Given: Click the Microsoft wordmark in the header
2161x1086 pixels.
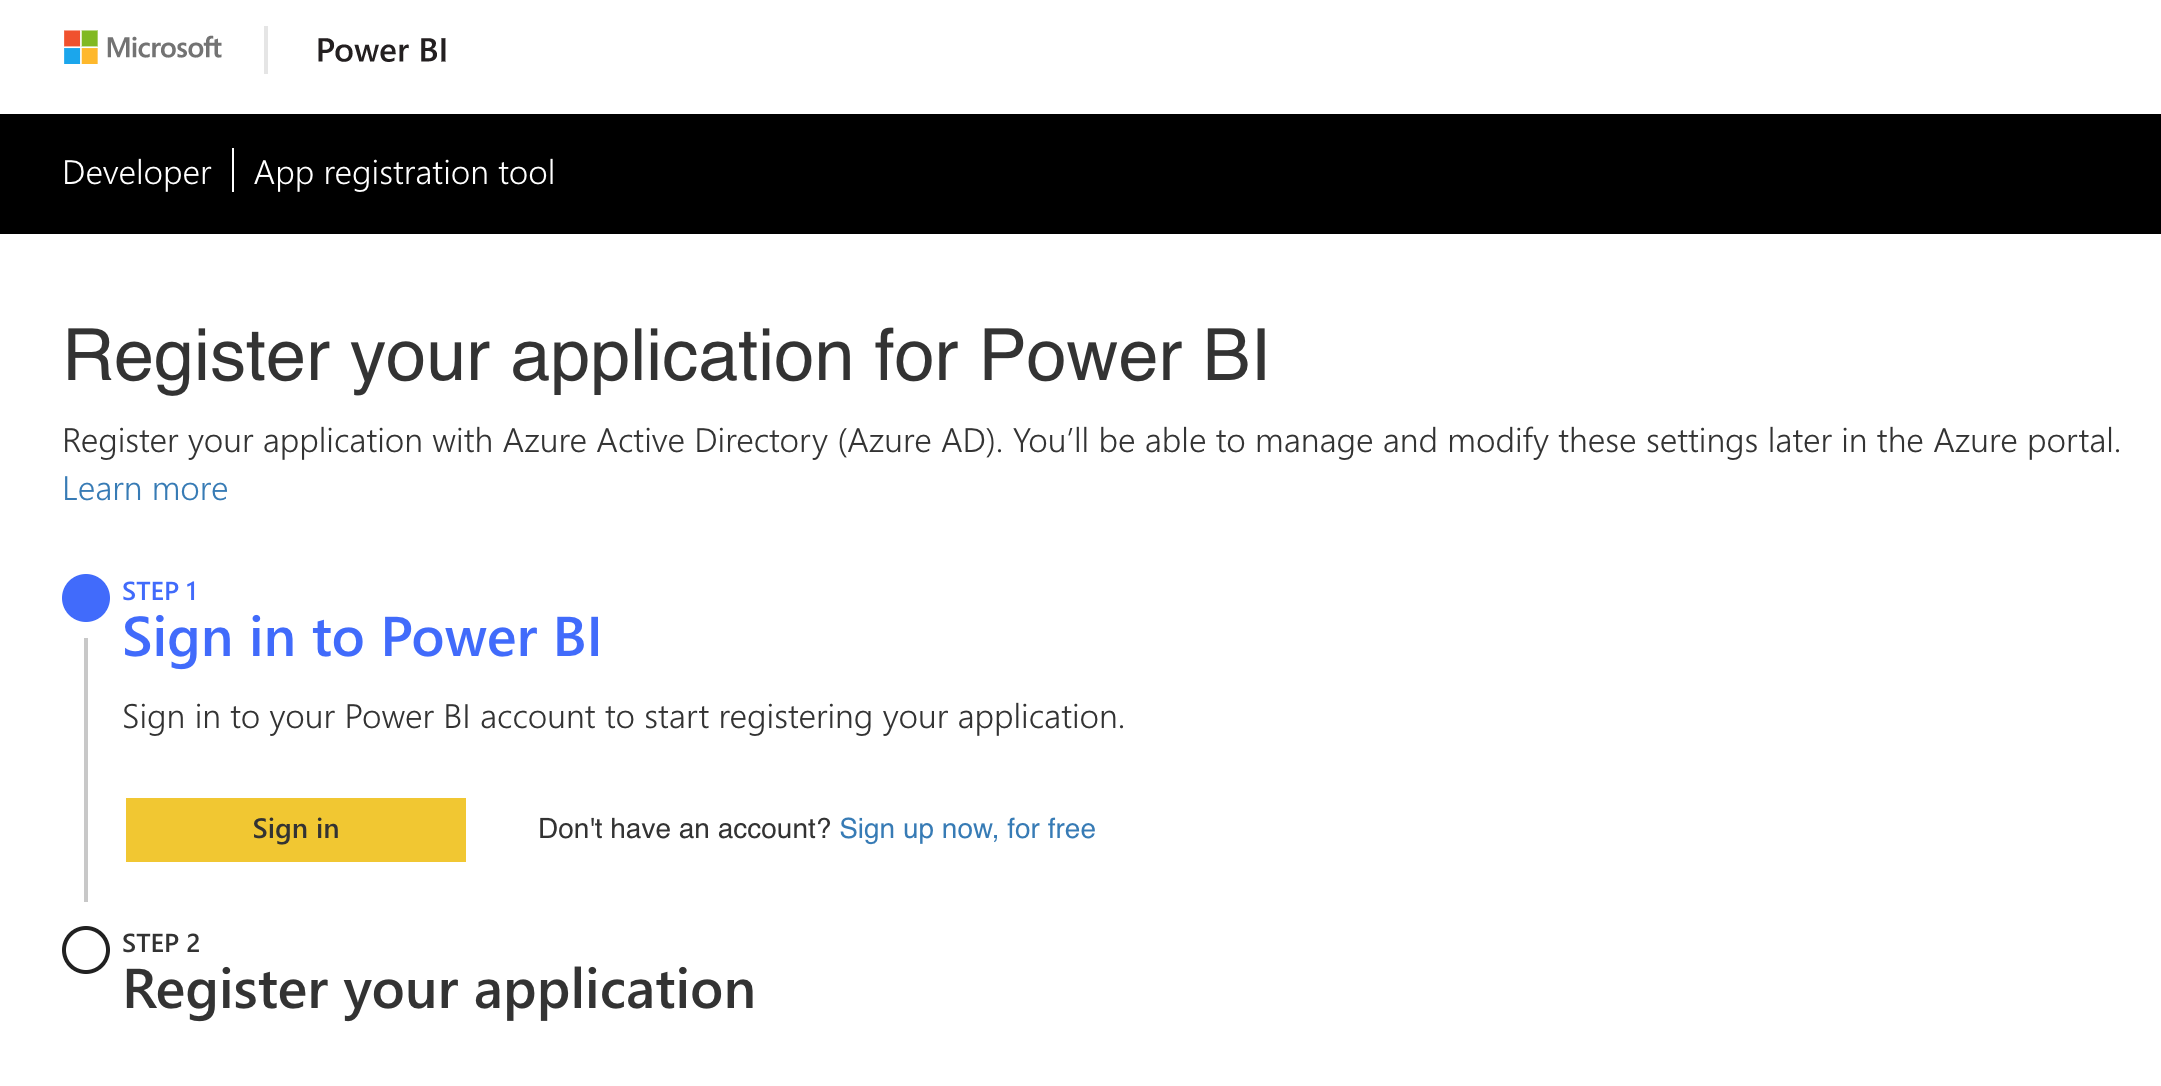Looking at the screenshot, I should 164,48.
